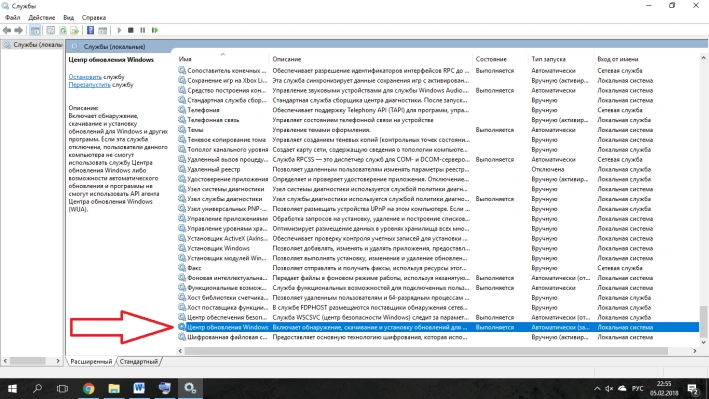Switch to the Расширенный tab

coord(91,361)
